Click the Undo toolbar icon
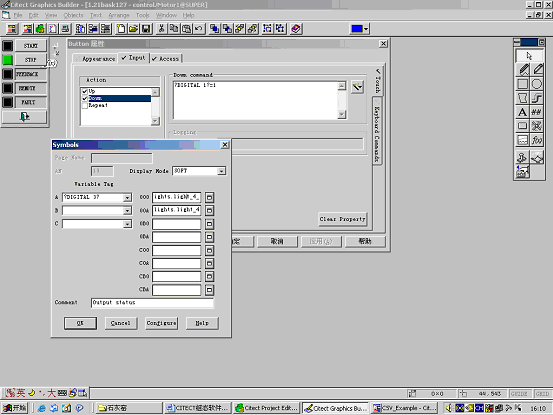The height and width of the screenshot is (415, 553). 199,29
